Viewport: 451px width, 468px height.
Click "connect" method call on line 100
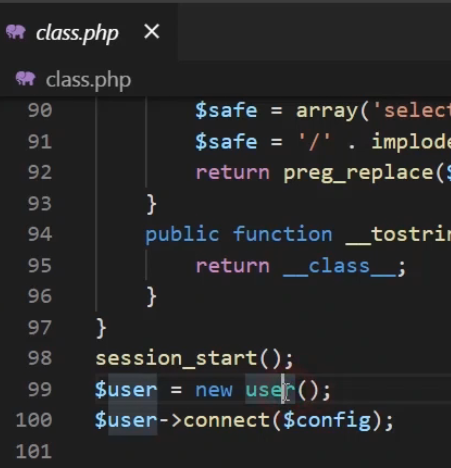(227, 420)
